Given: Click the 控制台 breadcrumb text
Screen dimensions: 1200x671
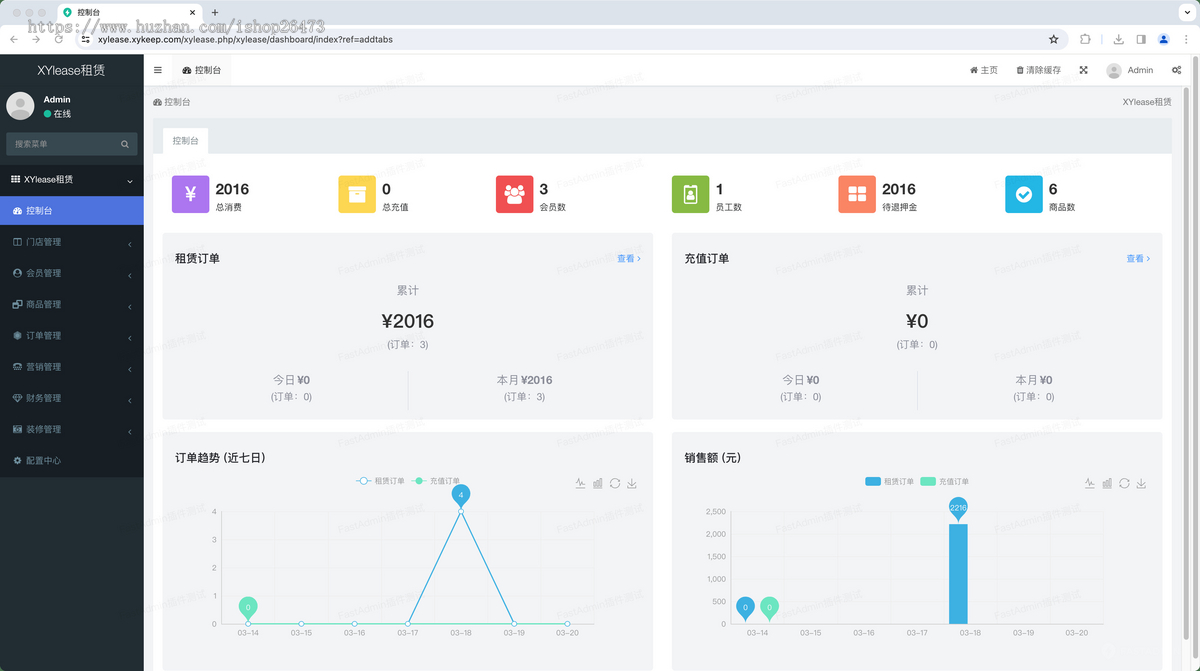Looking at the screenshot, I should [x=176, y=102].
